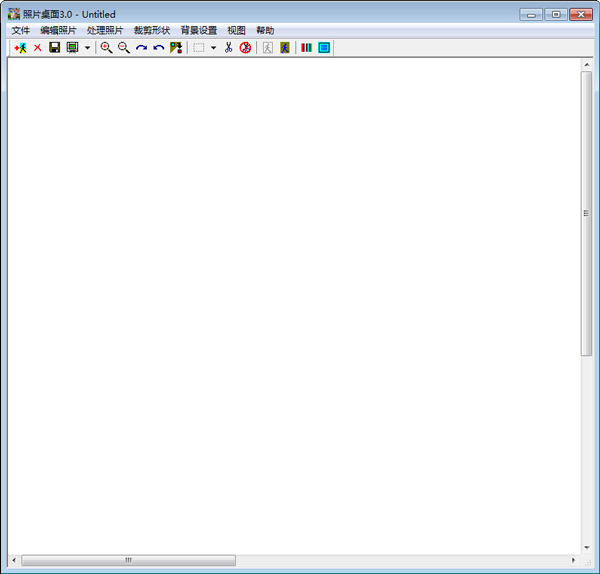Click the vertical scrollbar up arrow
The image size is (600, 574).
[x=587, y=65]
